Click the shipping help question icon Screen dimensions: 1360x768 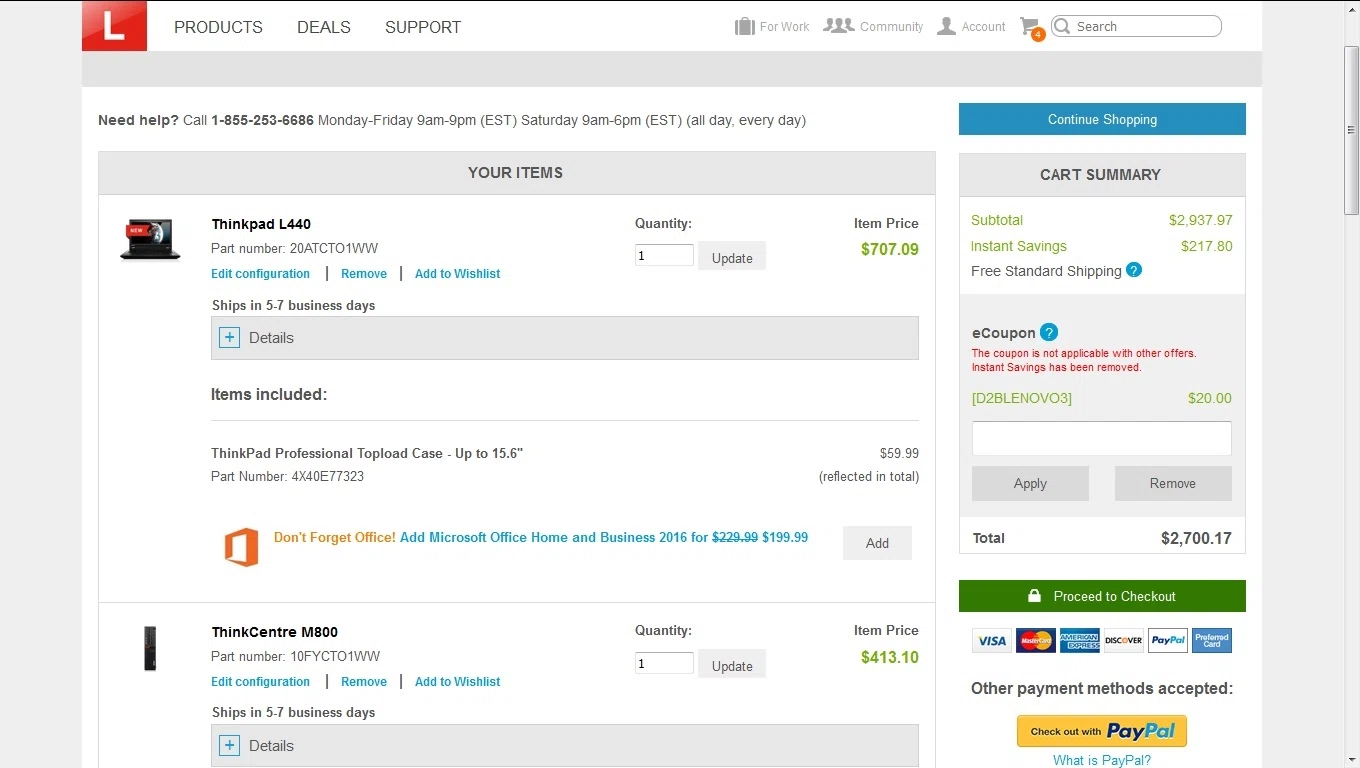click(1134, 270)
